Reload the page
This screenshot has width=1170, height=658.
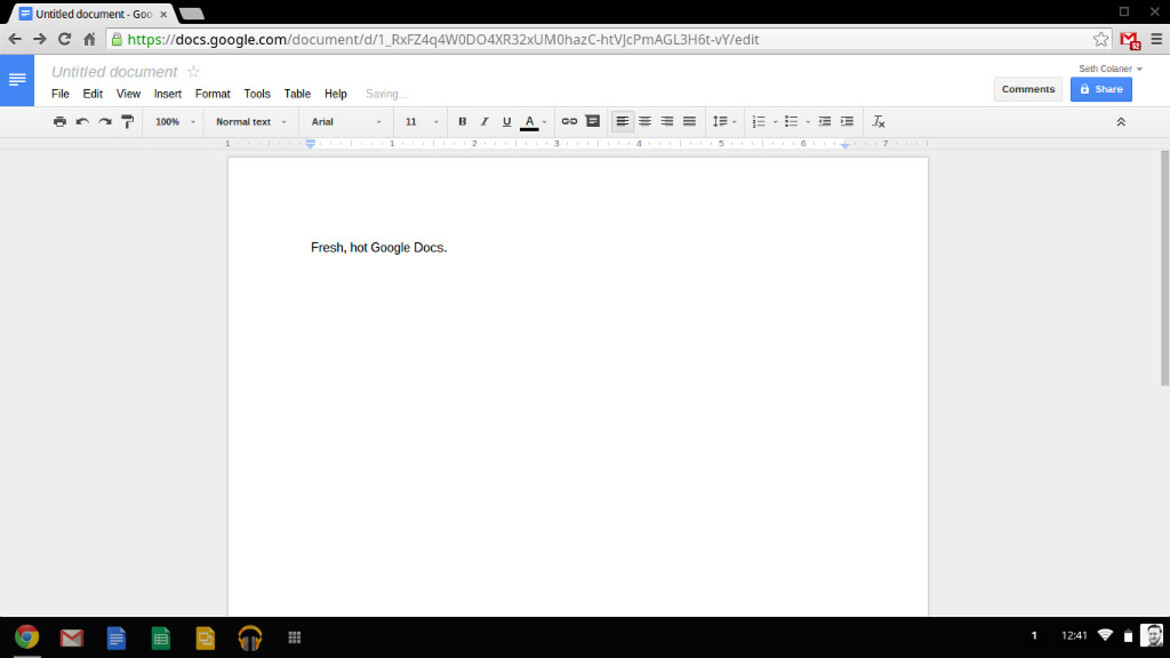tap(65, 39)
